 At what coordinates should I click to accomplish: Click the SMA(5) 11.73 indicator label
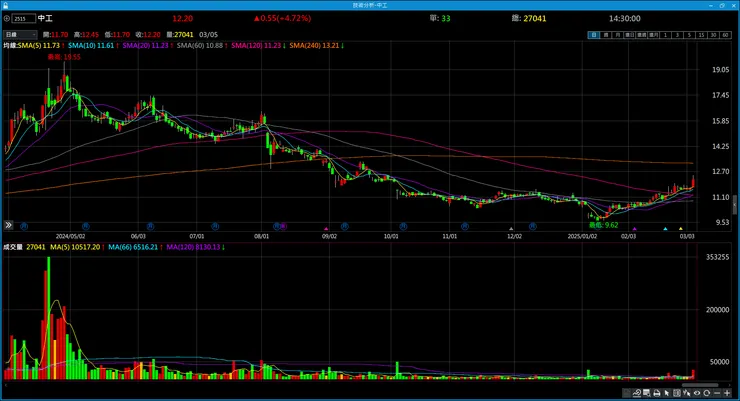tap(41, 46)
